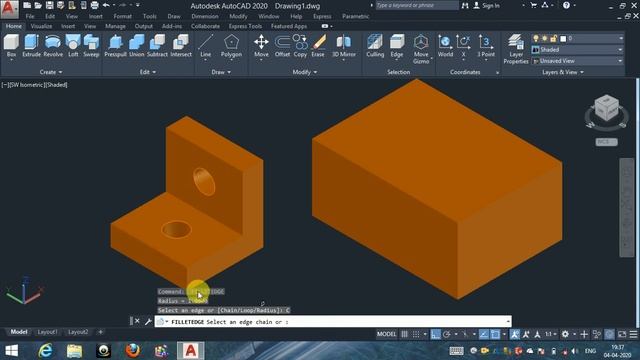Viewport: 640px width, 360px height.
Task: Select the Loft tool
Action: point(73,46)
